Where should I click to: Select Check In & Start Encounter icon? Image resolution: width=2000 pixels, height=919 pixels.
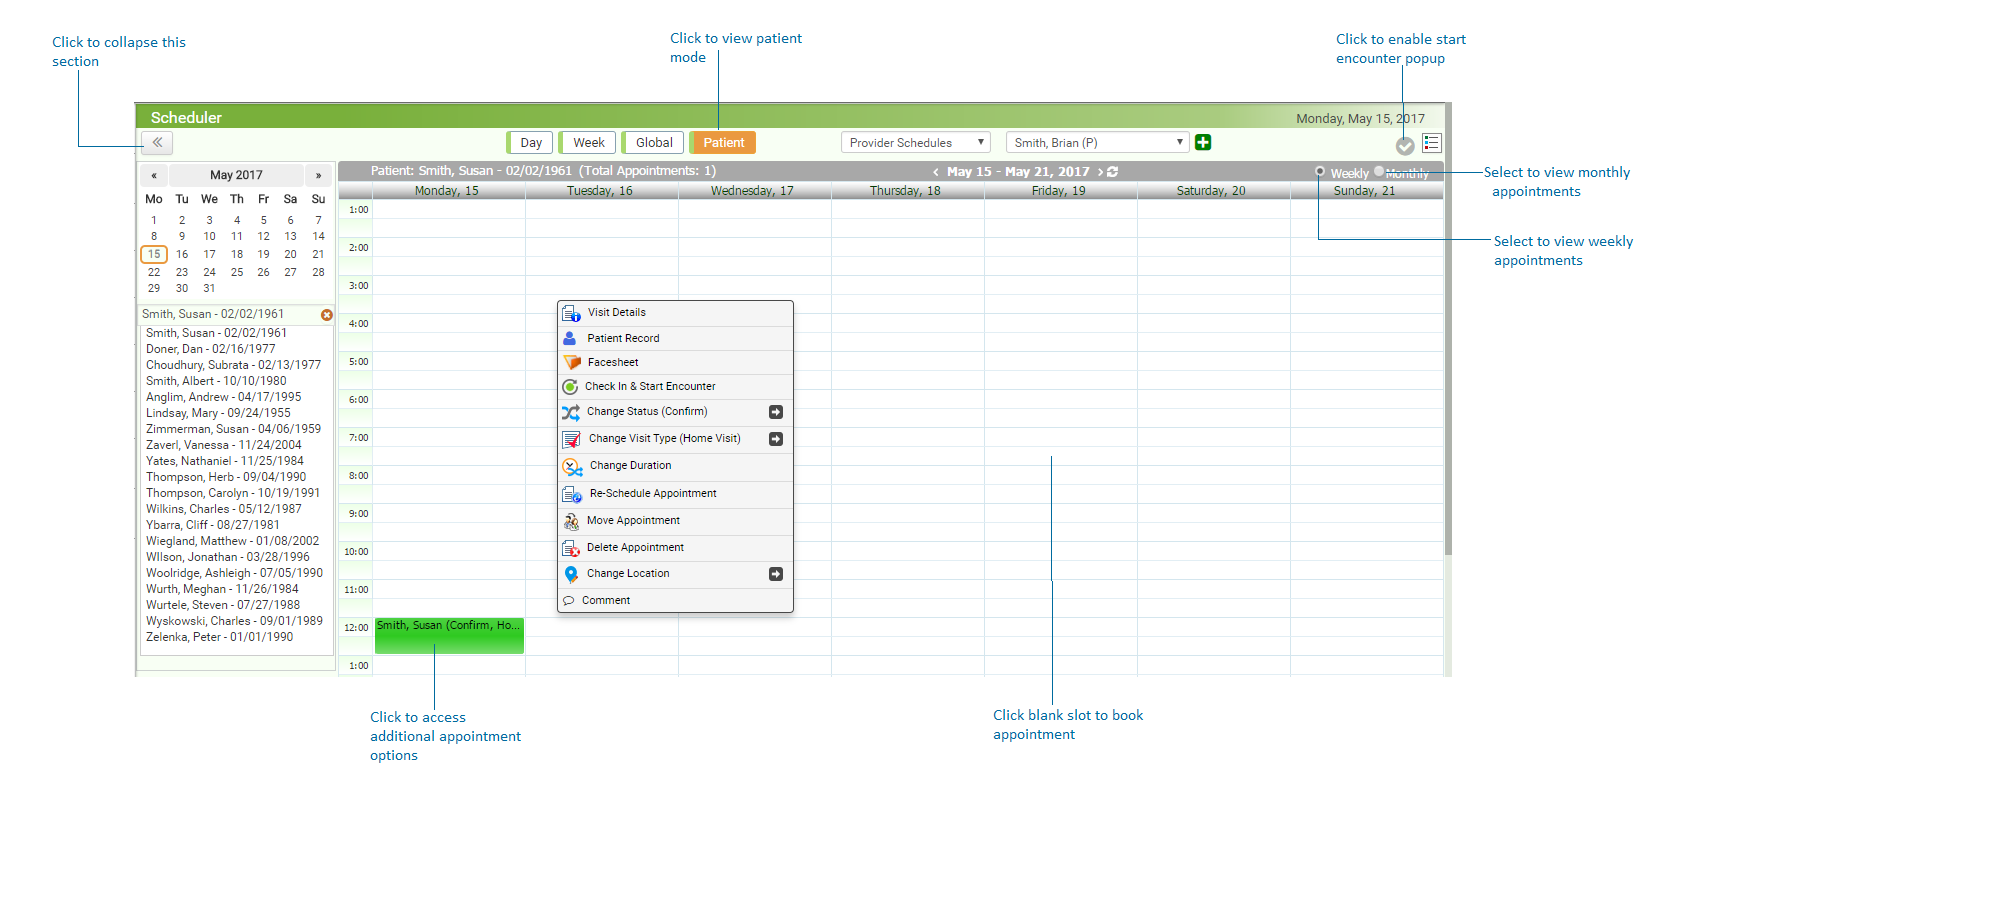tap(571, 386)
